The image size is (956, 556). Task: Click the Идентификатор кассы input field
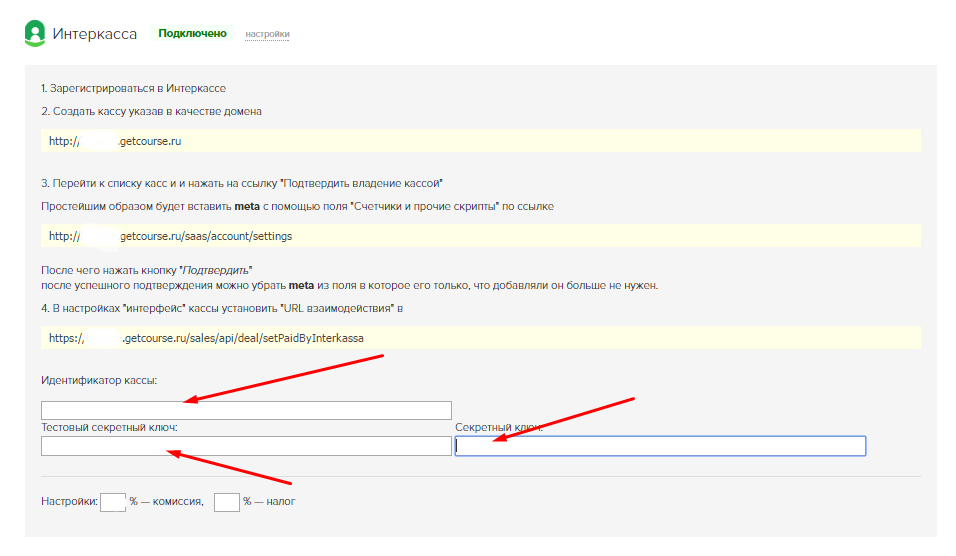tap(246, 410)
